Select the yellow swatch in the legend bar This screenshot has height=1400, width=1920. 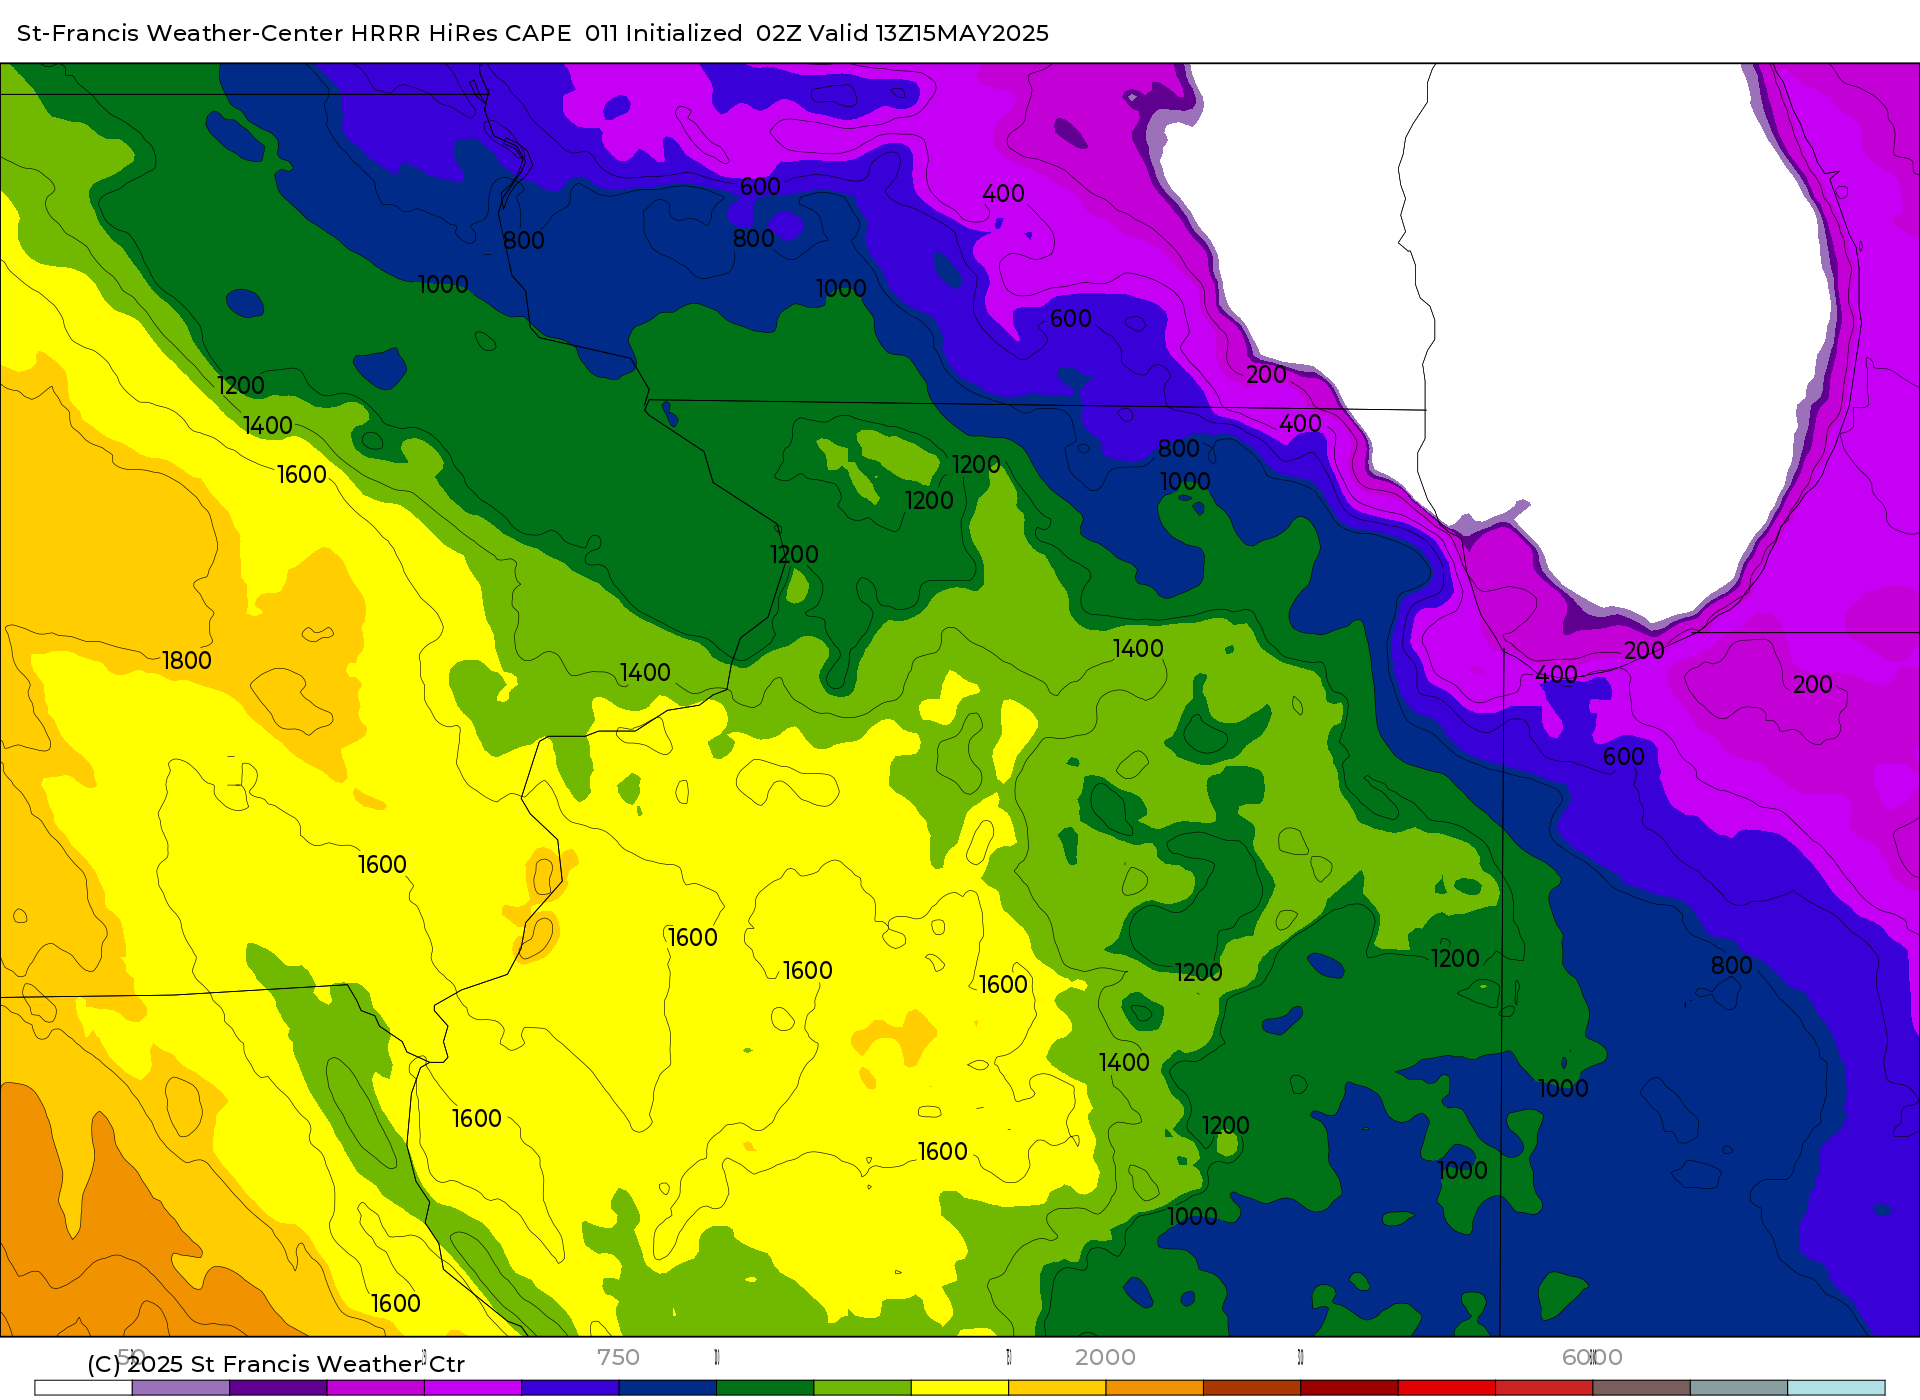(x=960, y=1388)
